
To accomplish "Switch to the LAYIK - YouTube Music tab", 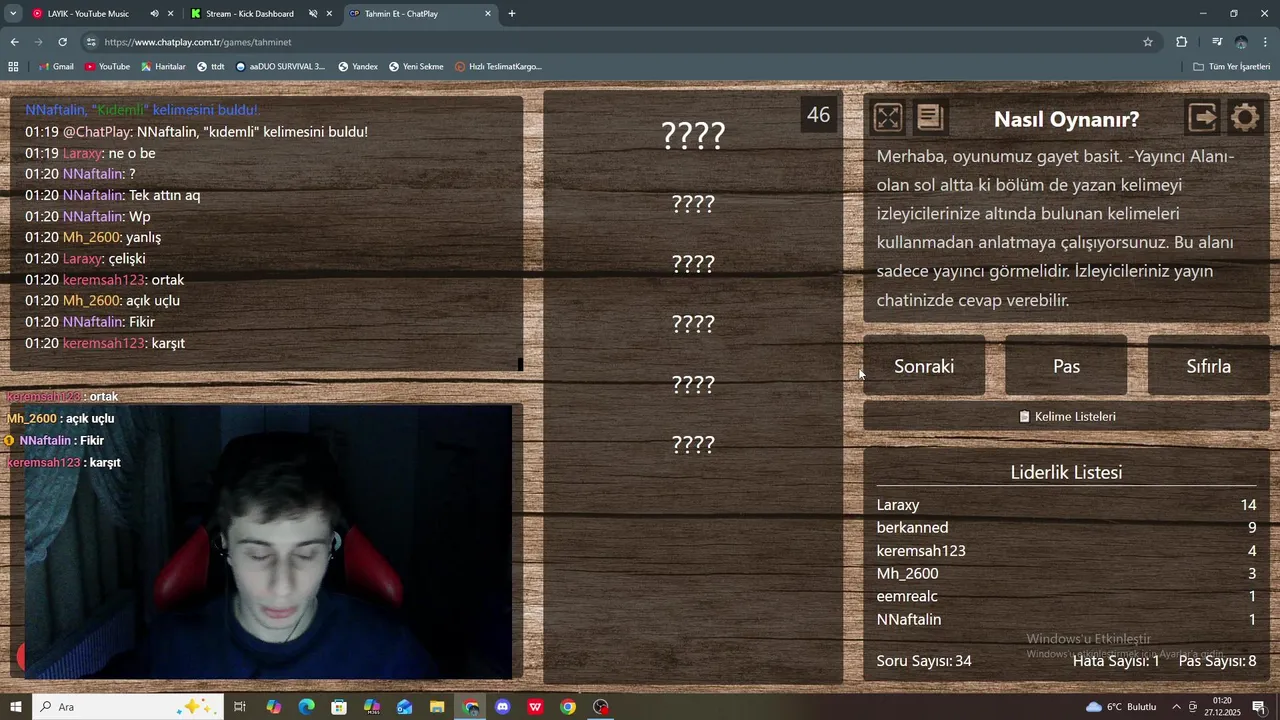I will click(x=88, y=14).
